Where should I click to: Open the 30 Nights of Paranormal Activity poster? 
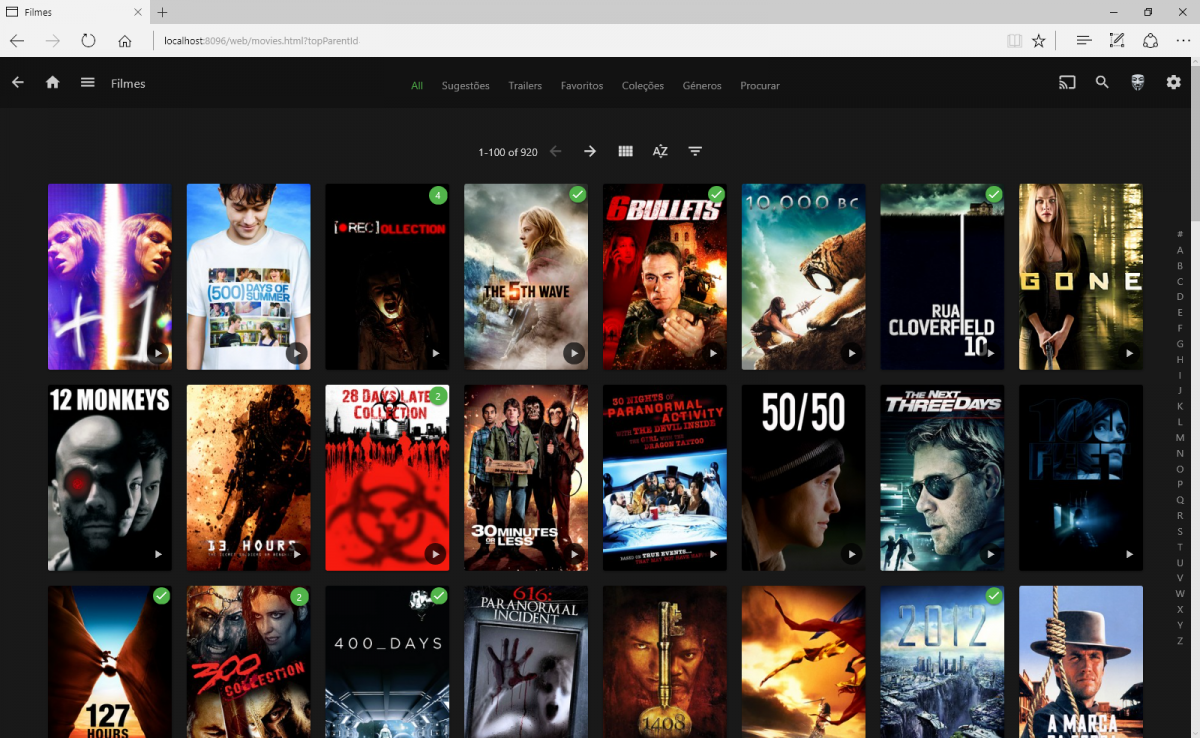click(665, 478)
